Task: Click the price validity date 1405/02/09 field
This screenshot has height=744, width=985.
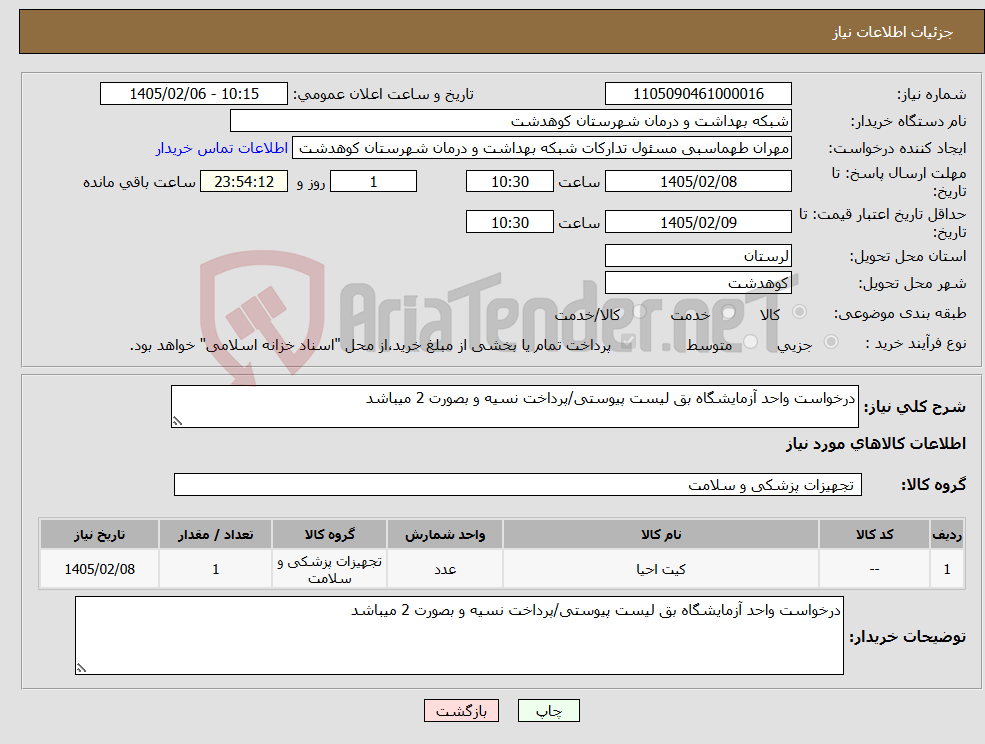Action: point(698,222)
